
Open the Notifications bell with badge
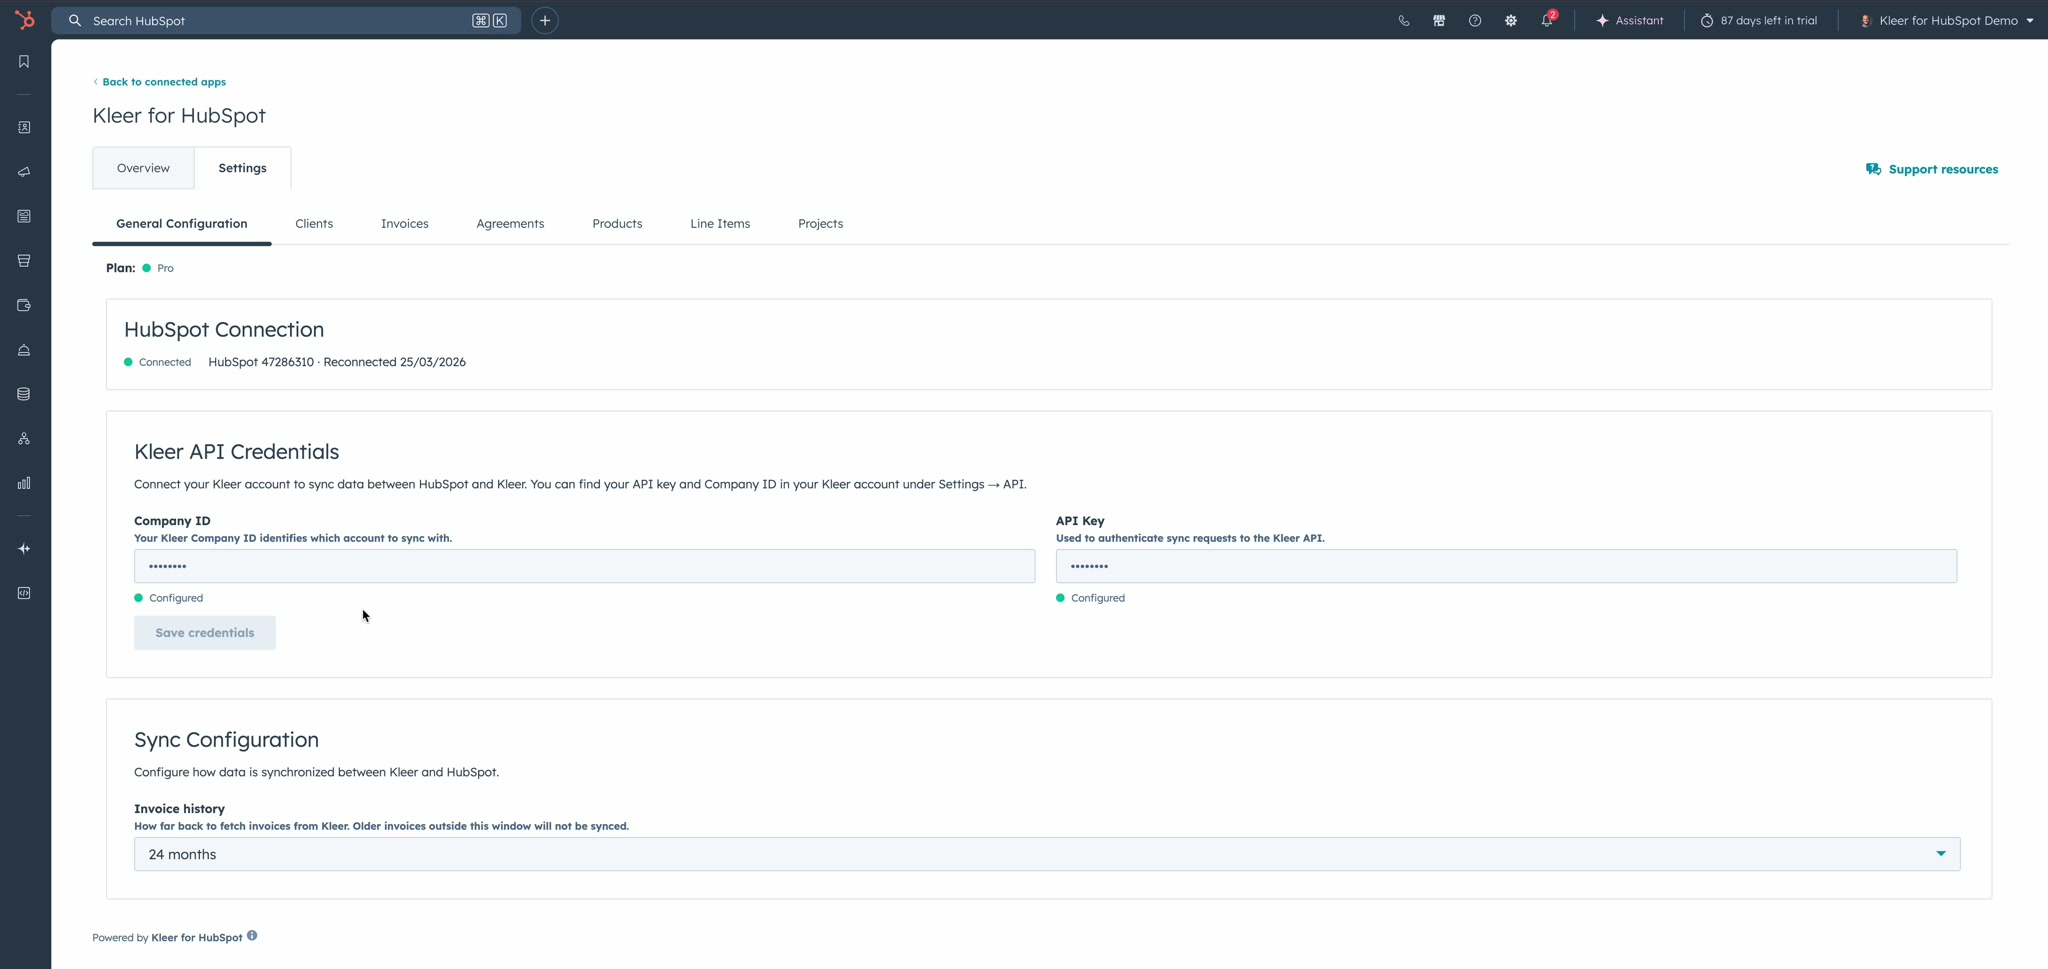click(1547, 20)
